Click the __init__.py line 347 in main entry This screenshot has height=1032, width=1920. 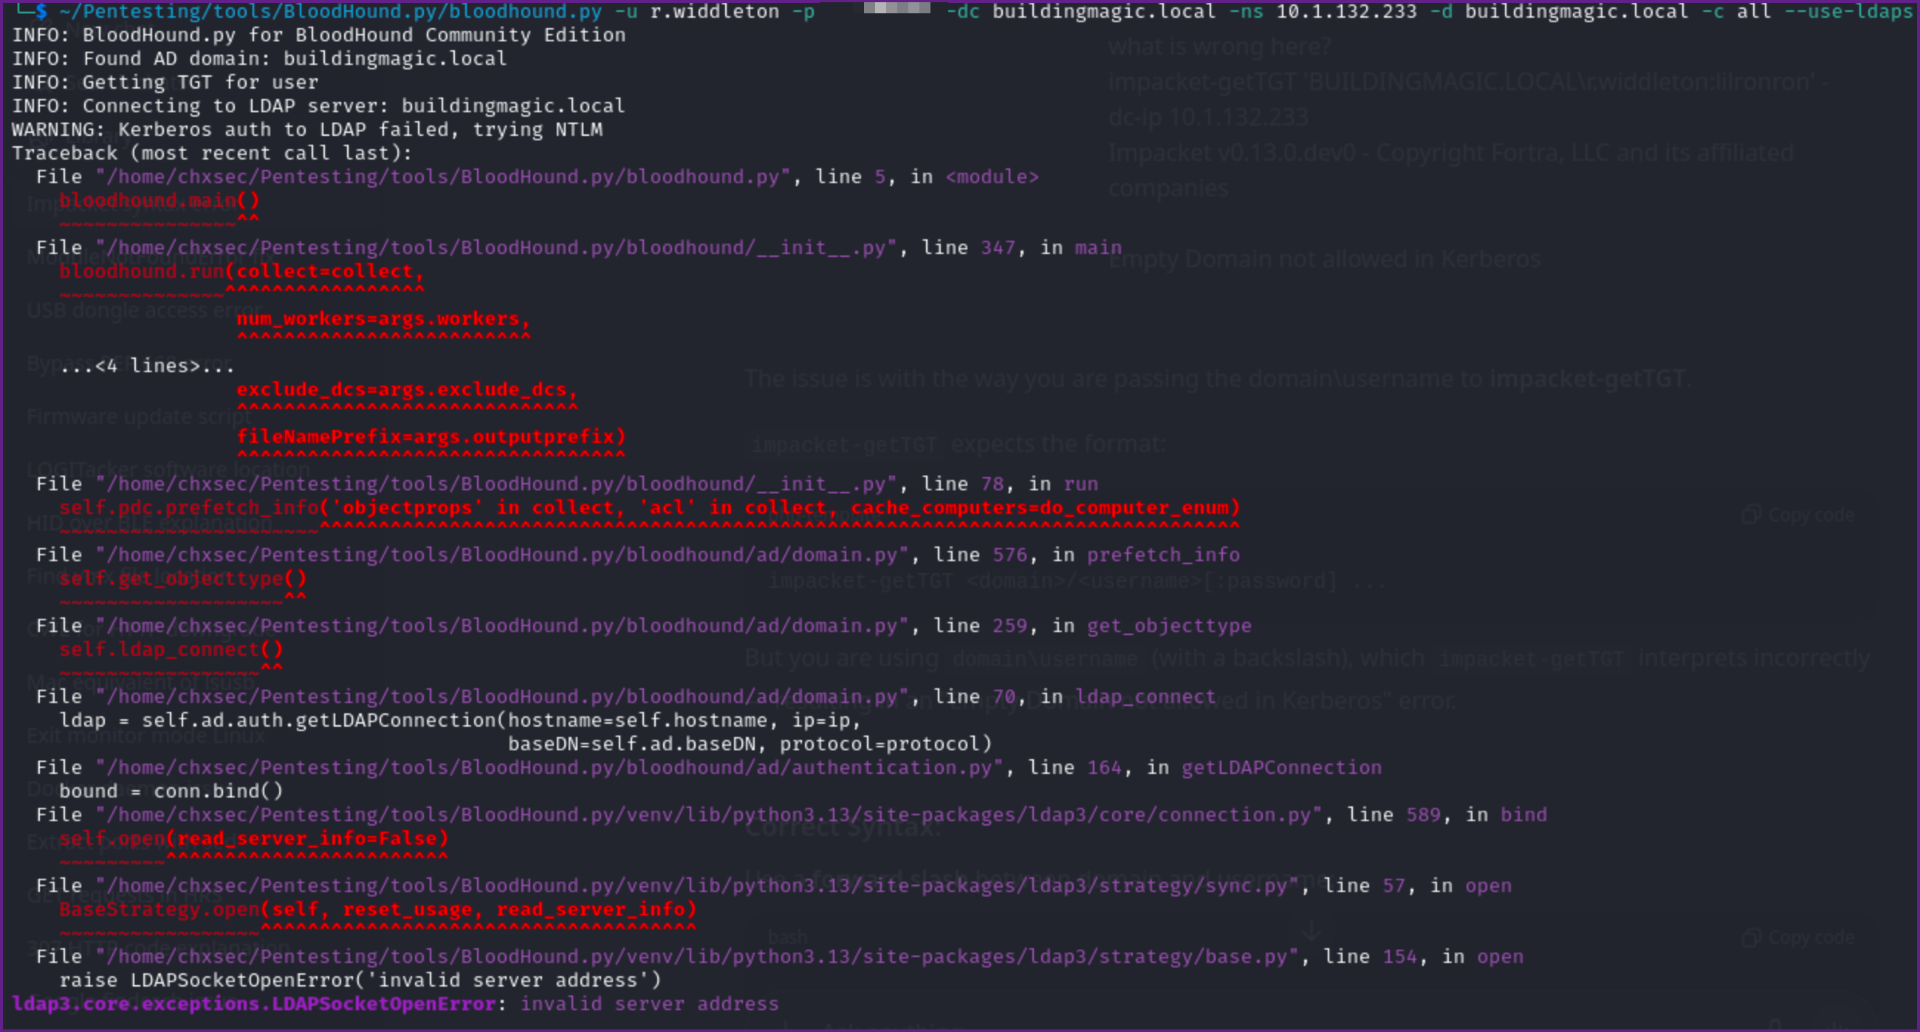(x=579, y=248)
